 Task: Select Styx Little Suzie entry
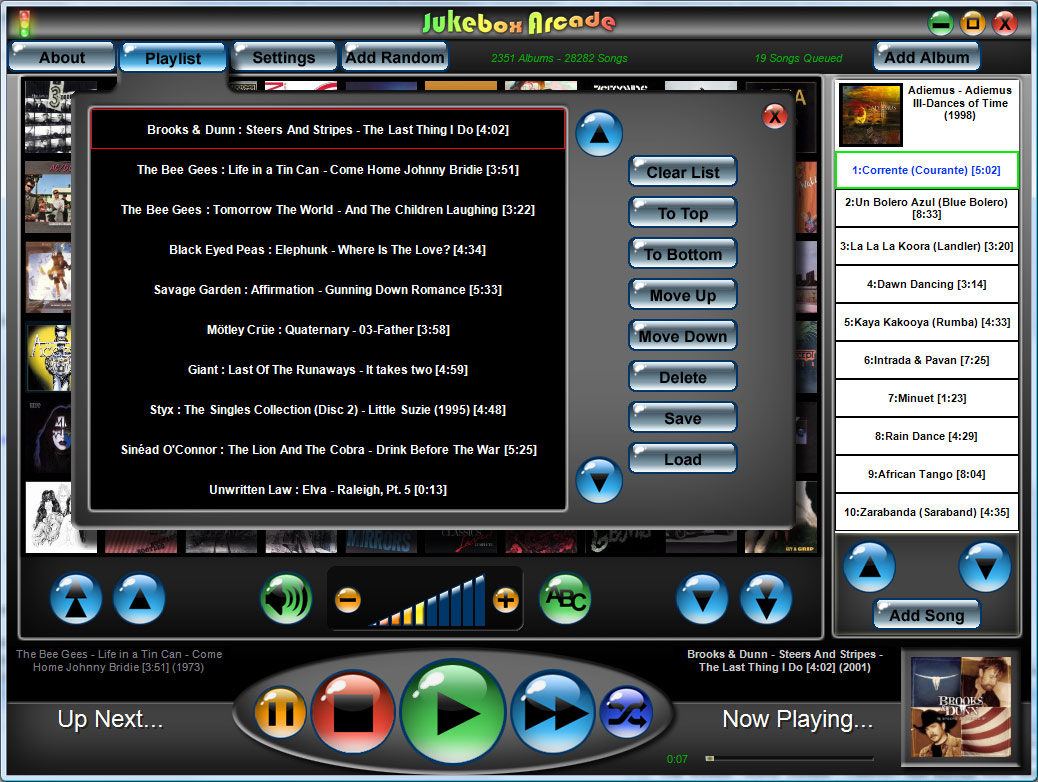point(328,410)
